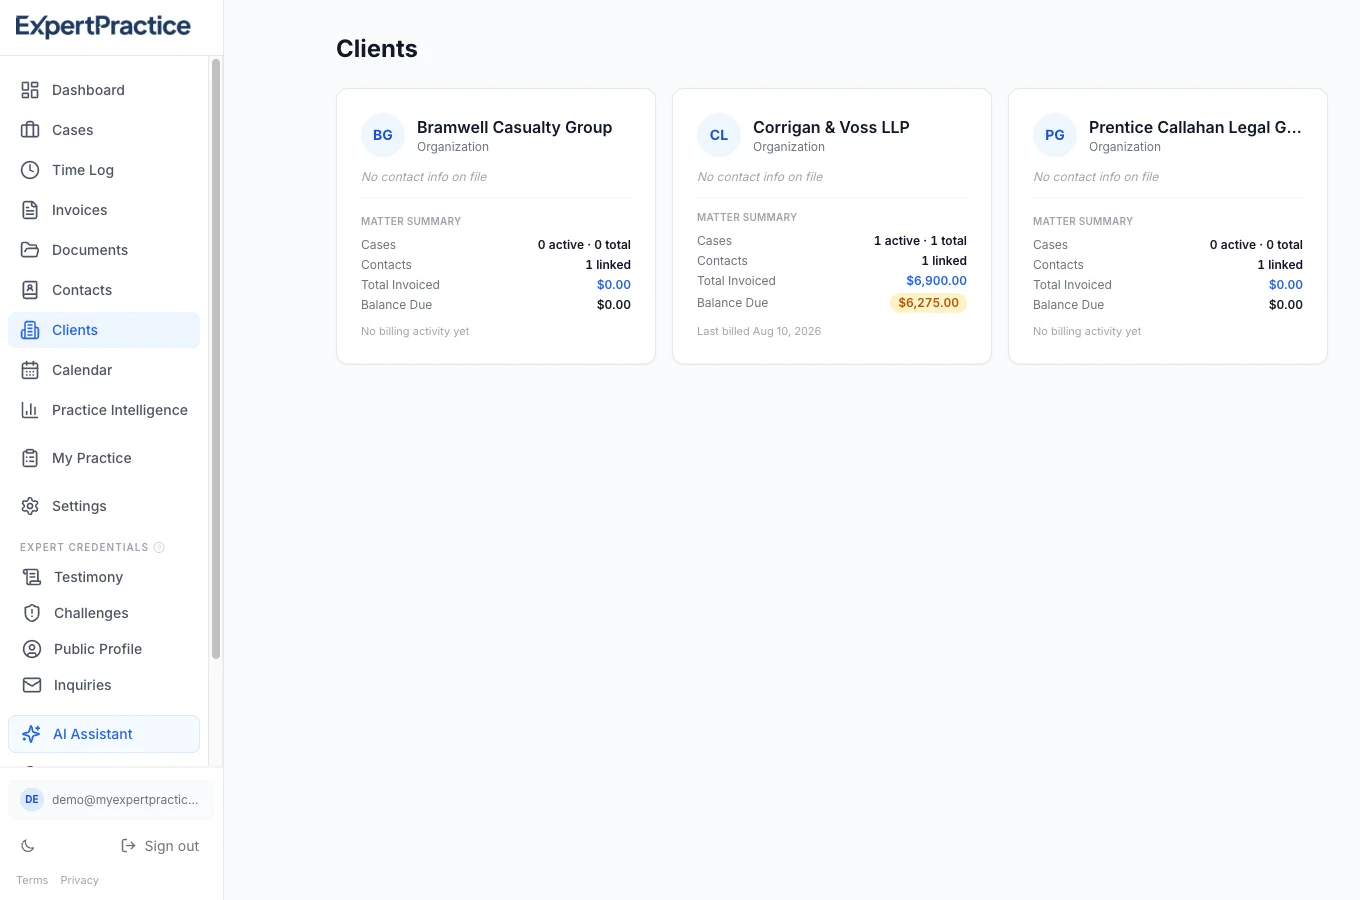Toggle dark mode moon icon
Image resolution: width=1360 pixels, height=900 pixels.
coord(28,846)
